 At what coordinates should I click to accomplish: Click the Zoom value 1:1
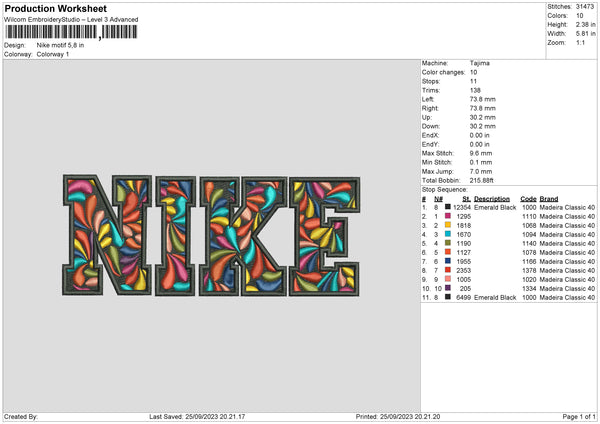click(580, 42)
